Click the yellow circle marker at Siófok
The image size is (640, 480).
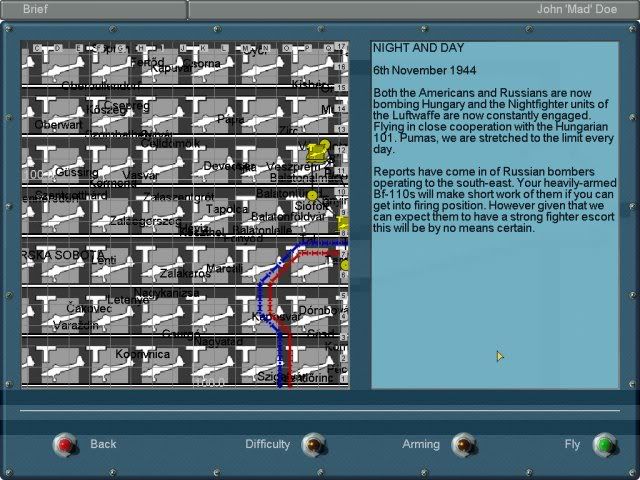tap(312, 196)
